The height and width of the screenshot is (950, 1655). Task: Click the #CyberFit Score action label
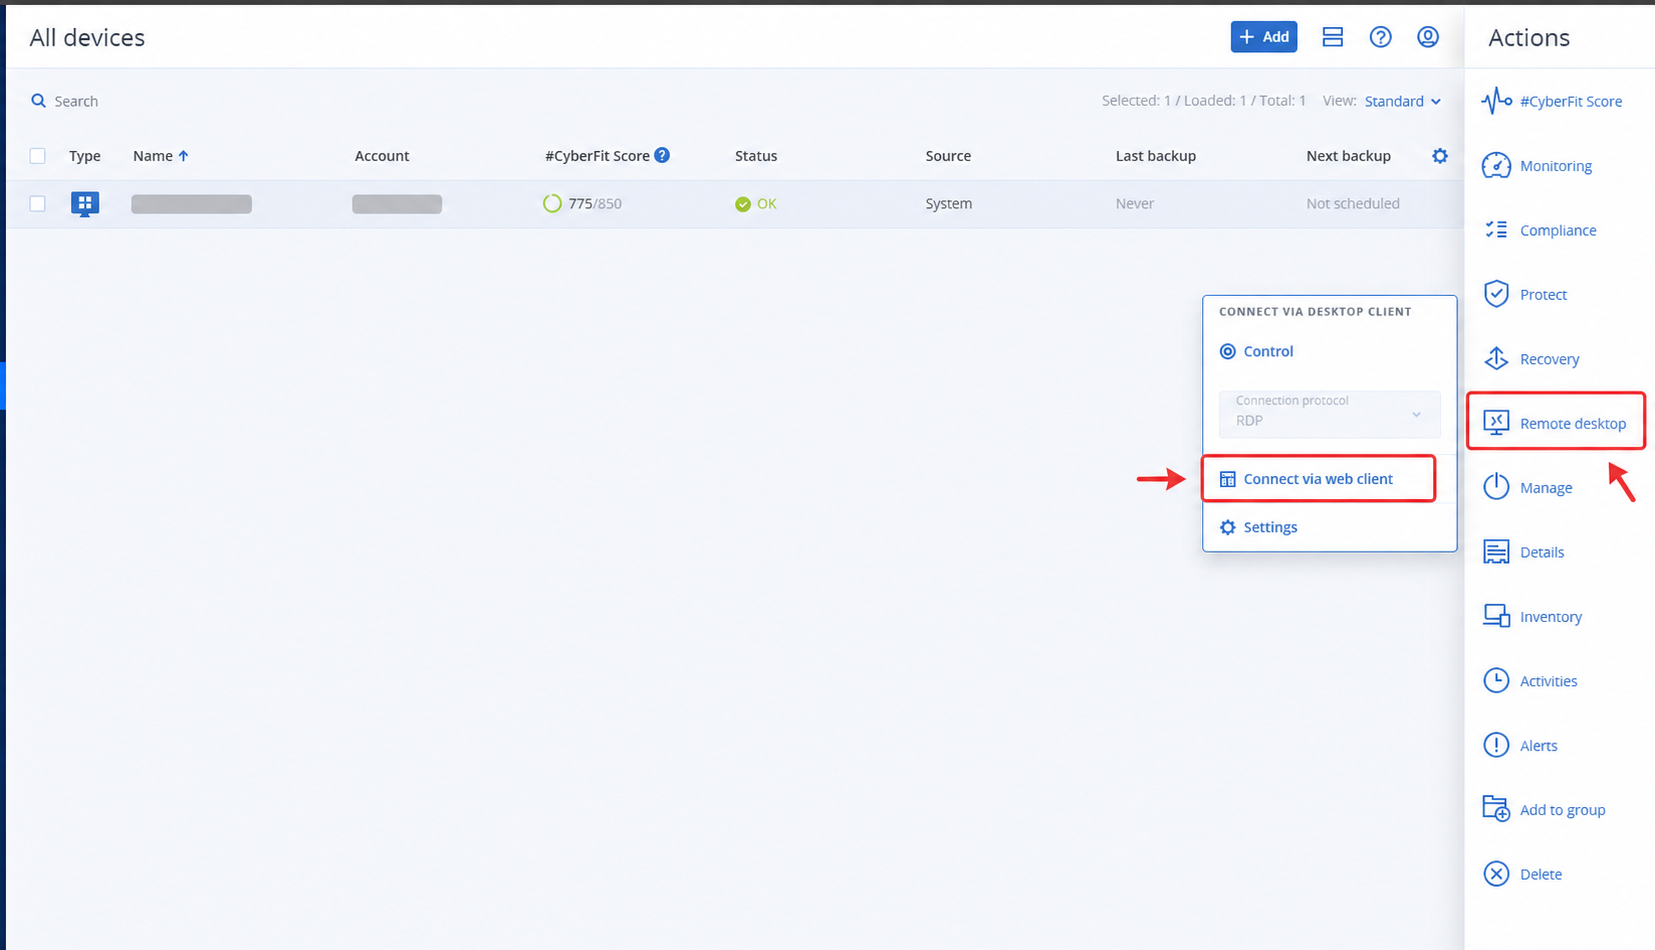(1571, 101)
